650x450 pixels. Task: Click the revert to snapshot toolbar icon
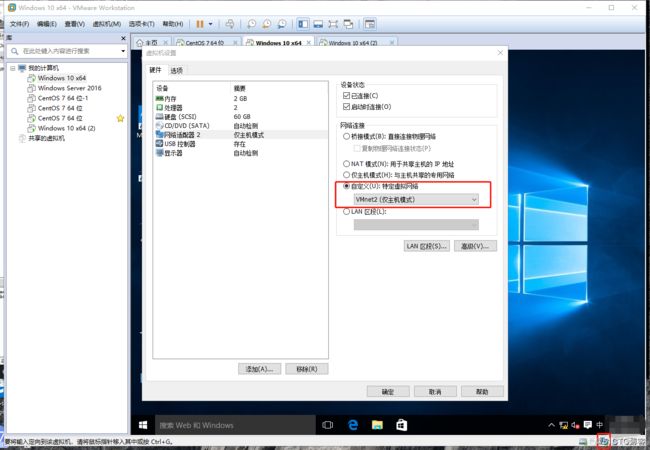pos(267,24)
